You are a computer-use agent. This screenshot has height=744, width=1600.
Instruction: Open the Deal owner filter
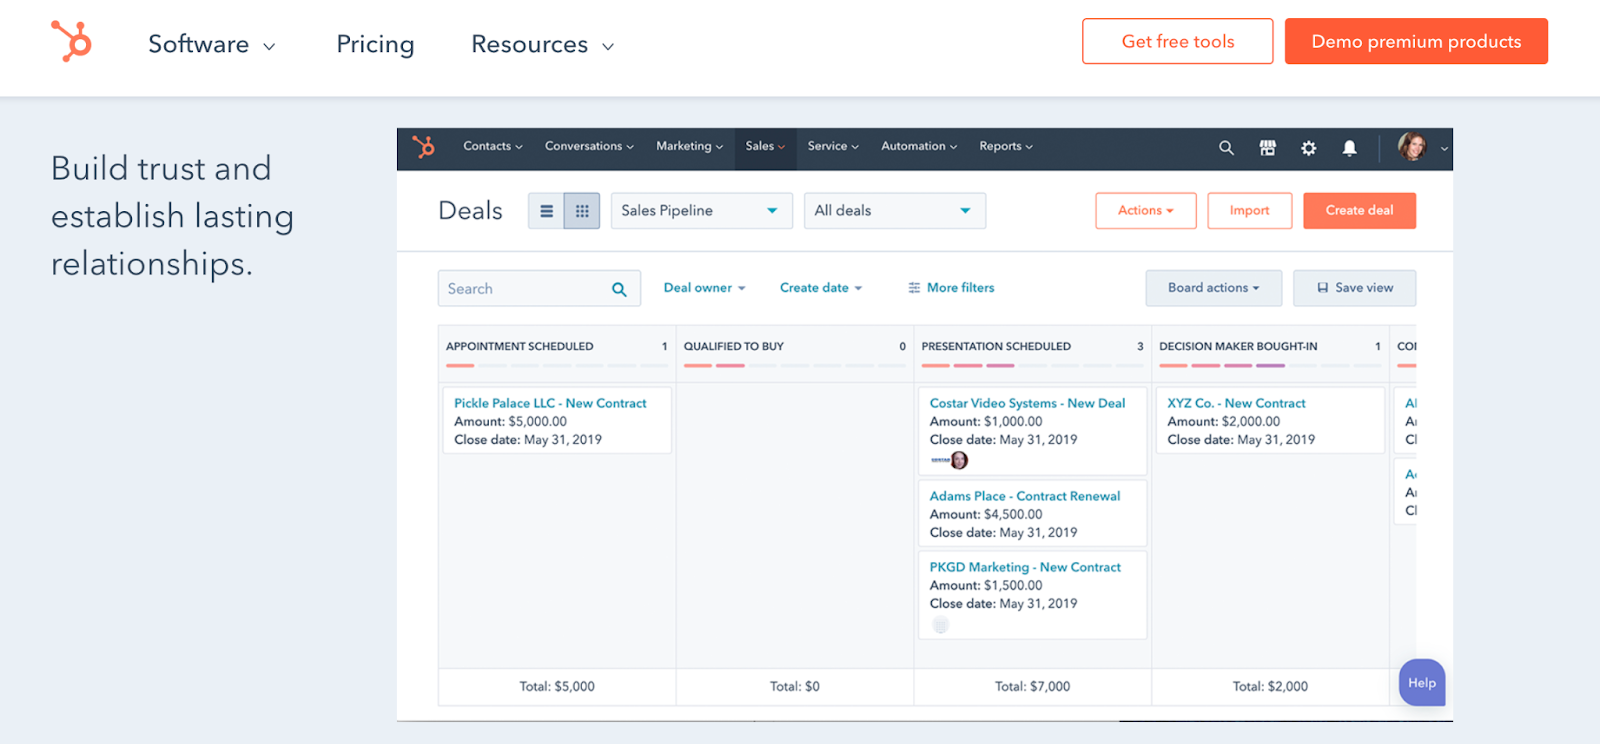pyautogui.click(x=704, y=288)
